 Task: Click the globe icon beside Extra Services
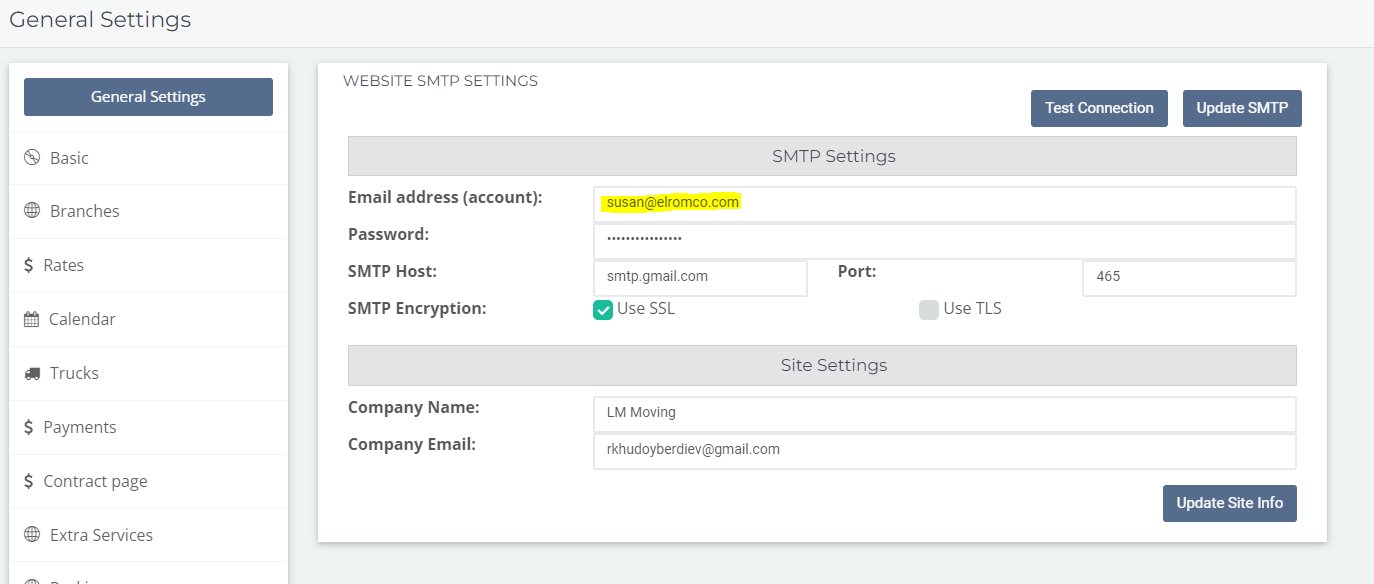point(32,535)
